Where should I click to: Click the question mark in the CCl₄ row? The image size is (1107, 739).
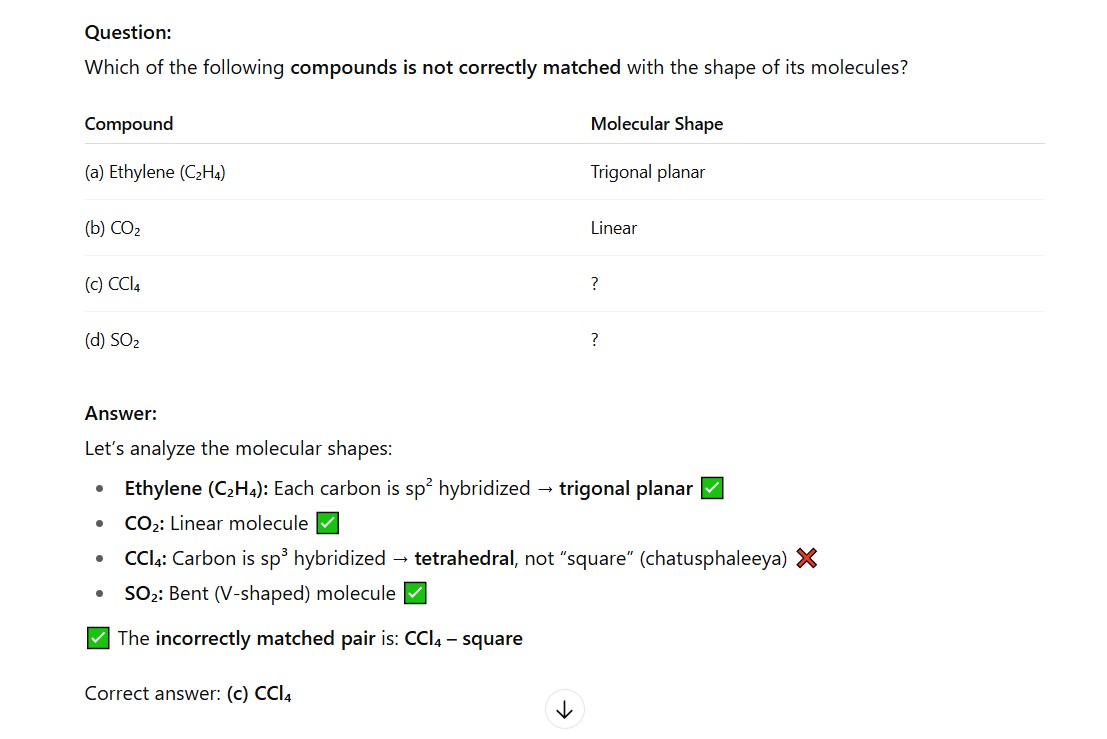click(x=595, y=284)
